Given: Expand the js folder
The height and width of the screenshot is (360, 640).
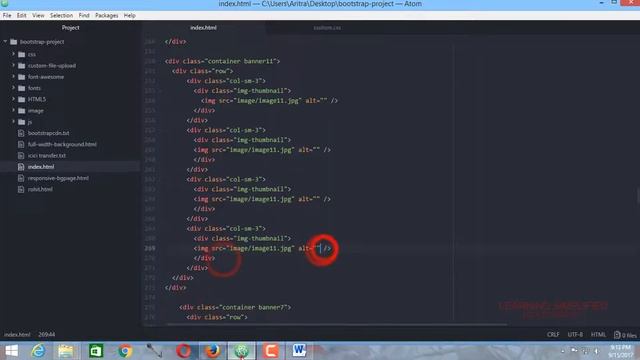Looking at the screenshot, I should pyautogui.click(x=13, y=122).
